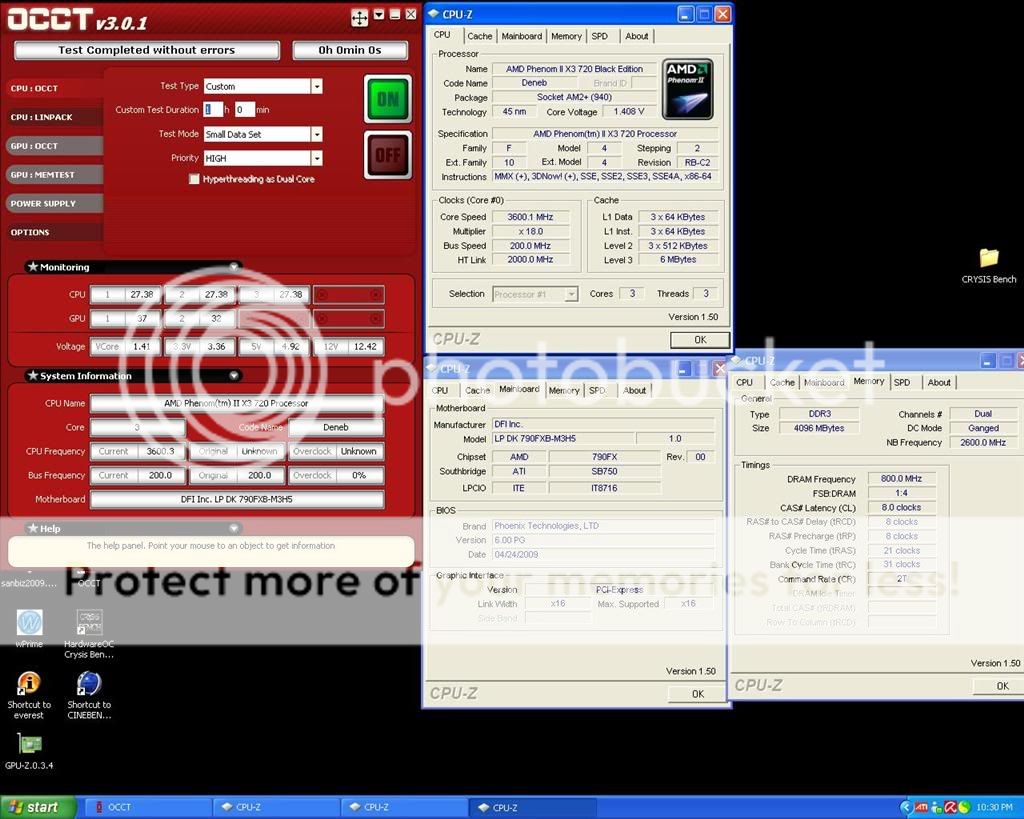Click the star icon beside Monitoring

coord(33,266)
